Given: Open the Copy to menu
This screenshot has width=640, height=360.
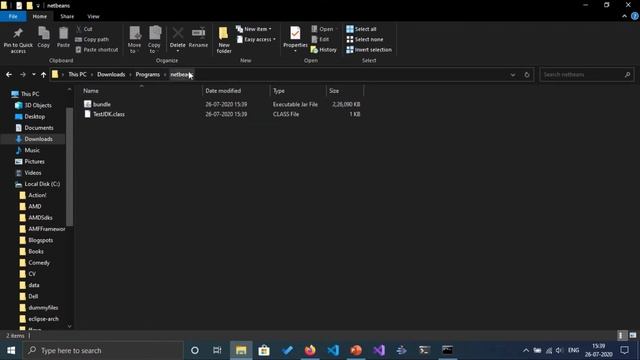Looking at the screenshot, I should click(x=154, y=40).
